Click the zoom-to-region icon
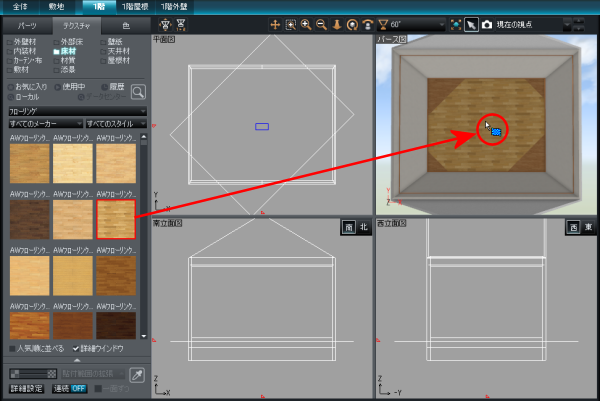This screenshot has height=401, width=600. point(290,23)
